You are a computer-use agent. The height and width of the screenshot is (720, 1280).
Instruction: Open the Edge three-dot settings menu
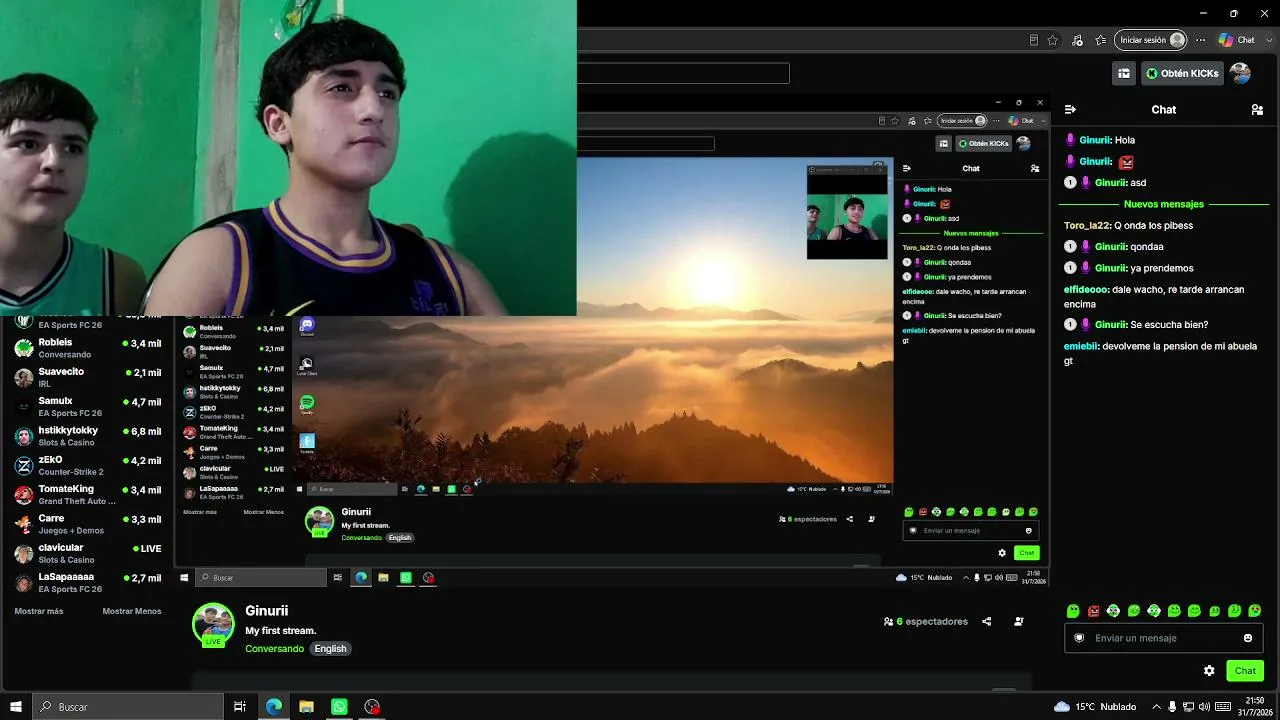(1201, 40)
